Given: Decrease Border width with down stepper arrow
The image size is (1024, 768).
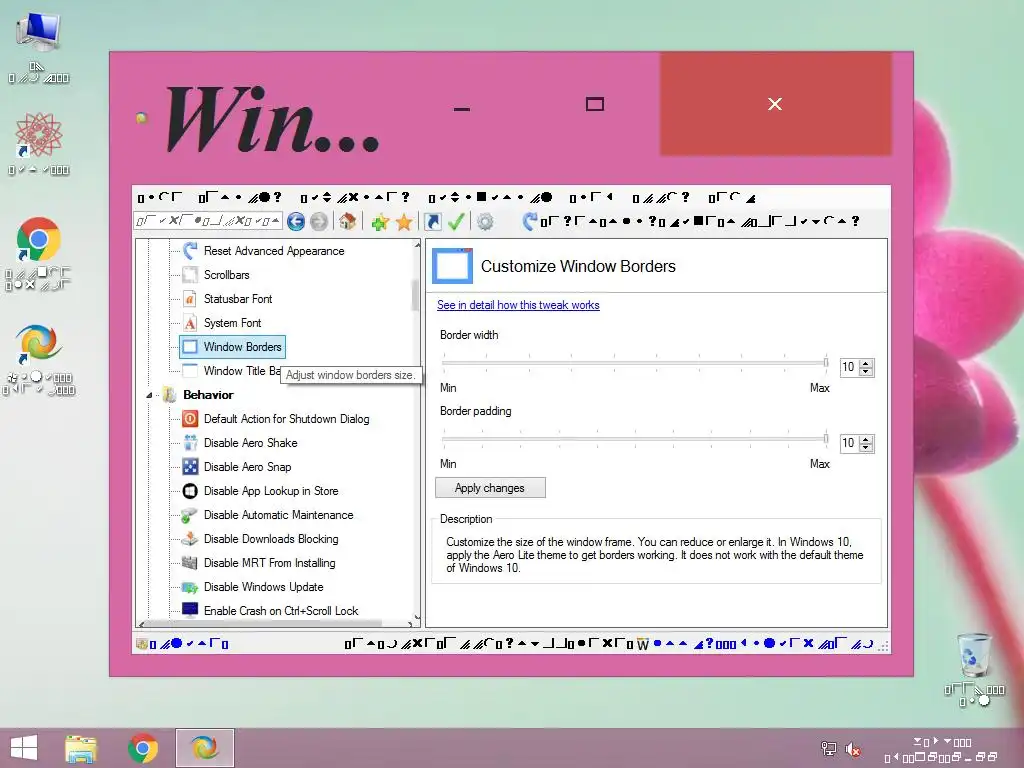Looking at the screenshot, I should (x=866, y=371).
